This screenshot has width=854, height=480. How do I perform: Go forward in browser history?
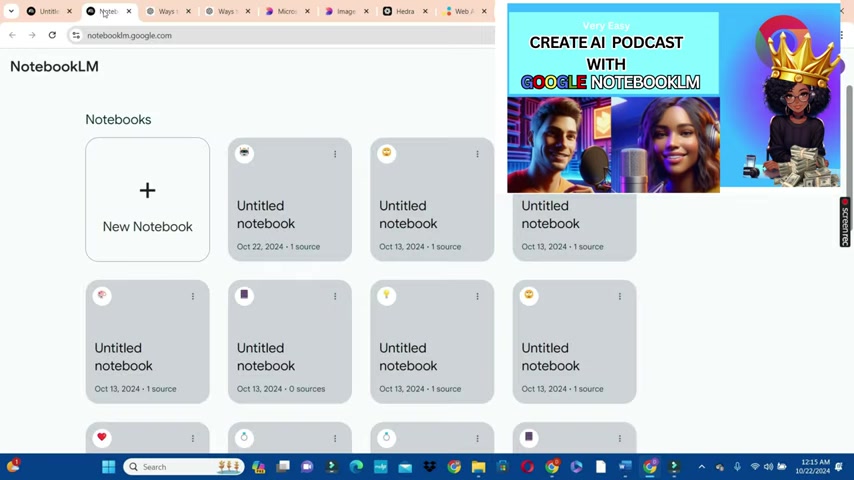pyautogui.click(x=32, y=35)
